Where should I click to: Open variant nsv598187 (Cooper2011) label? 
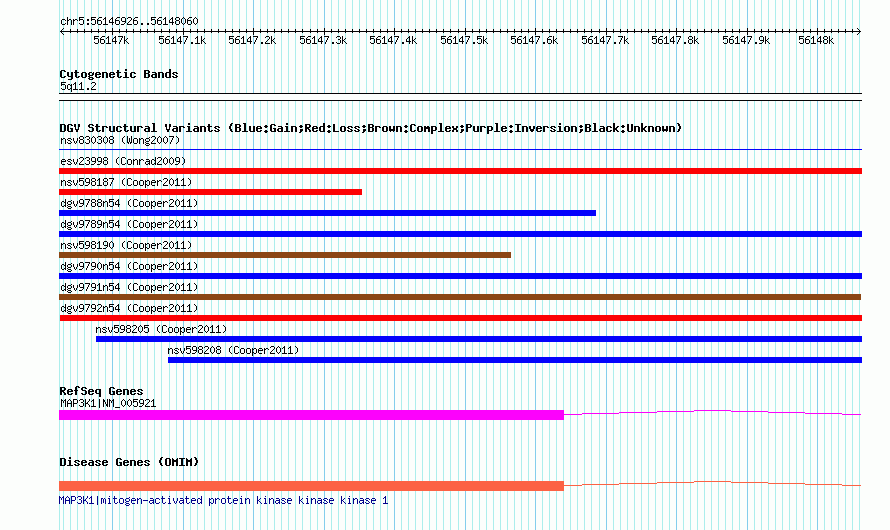(x=126, y=182)
